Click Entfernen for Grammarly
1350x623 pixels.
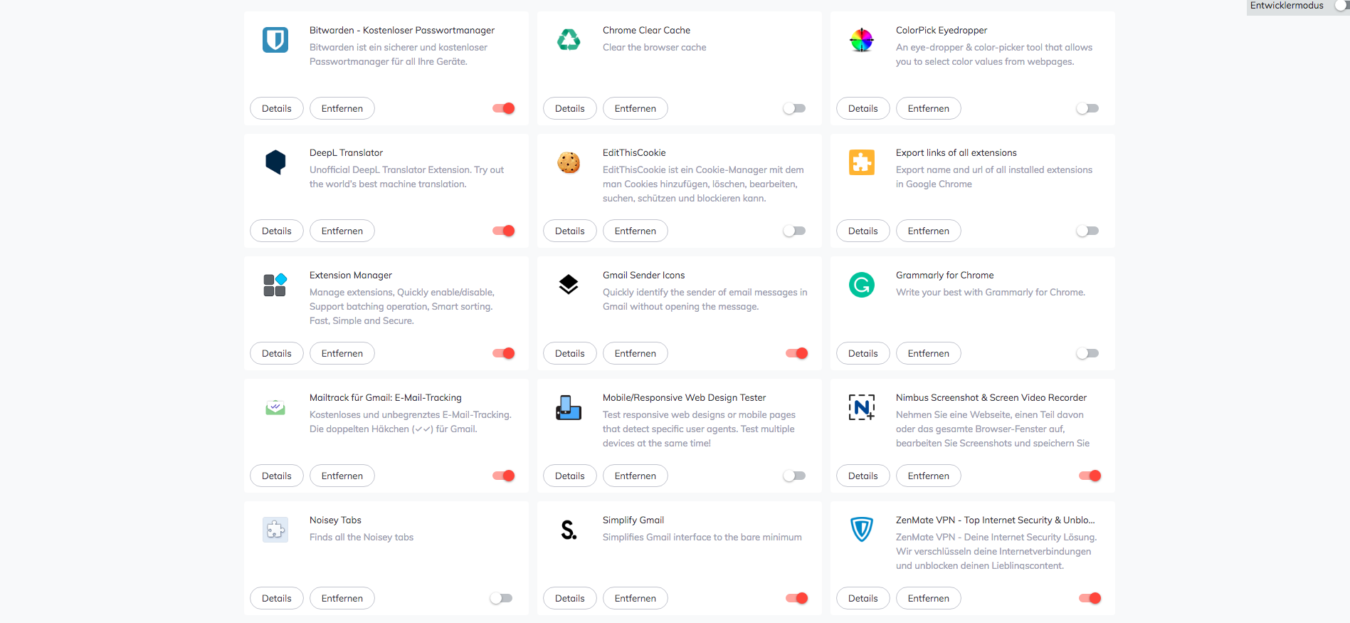(928, 353)
